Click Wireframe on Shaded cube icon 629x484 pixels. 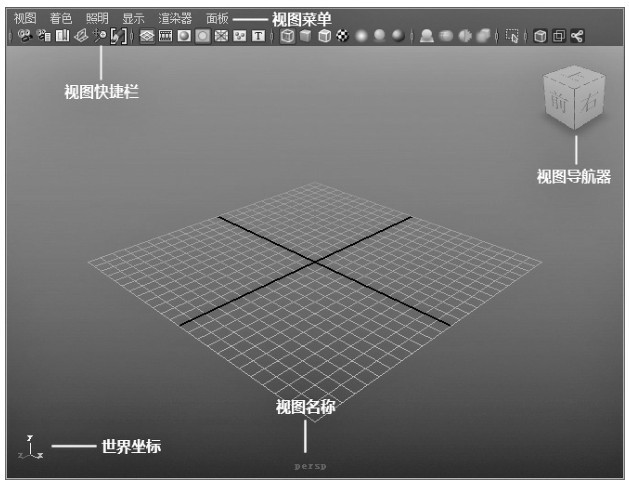click(x=324, y=36)
